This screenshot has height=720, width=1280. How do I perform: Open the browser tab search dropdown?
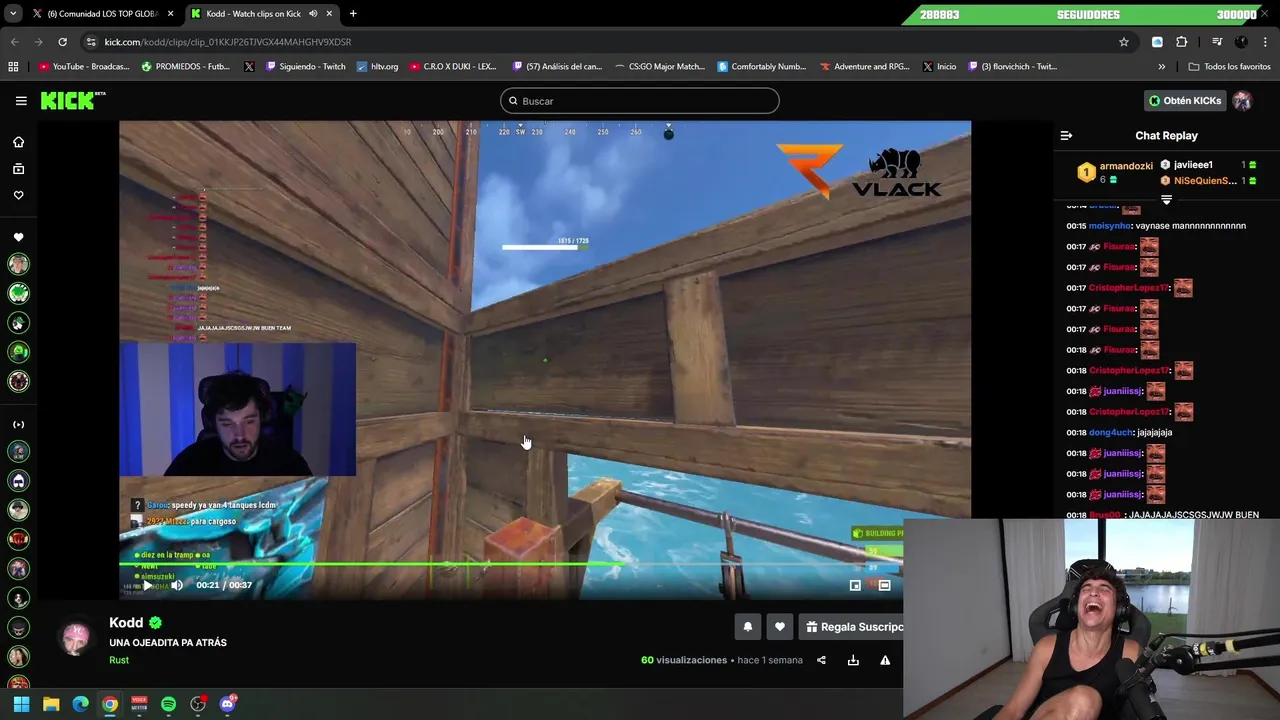(x=13, y=14)
